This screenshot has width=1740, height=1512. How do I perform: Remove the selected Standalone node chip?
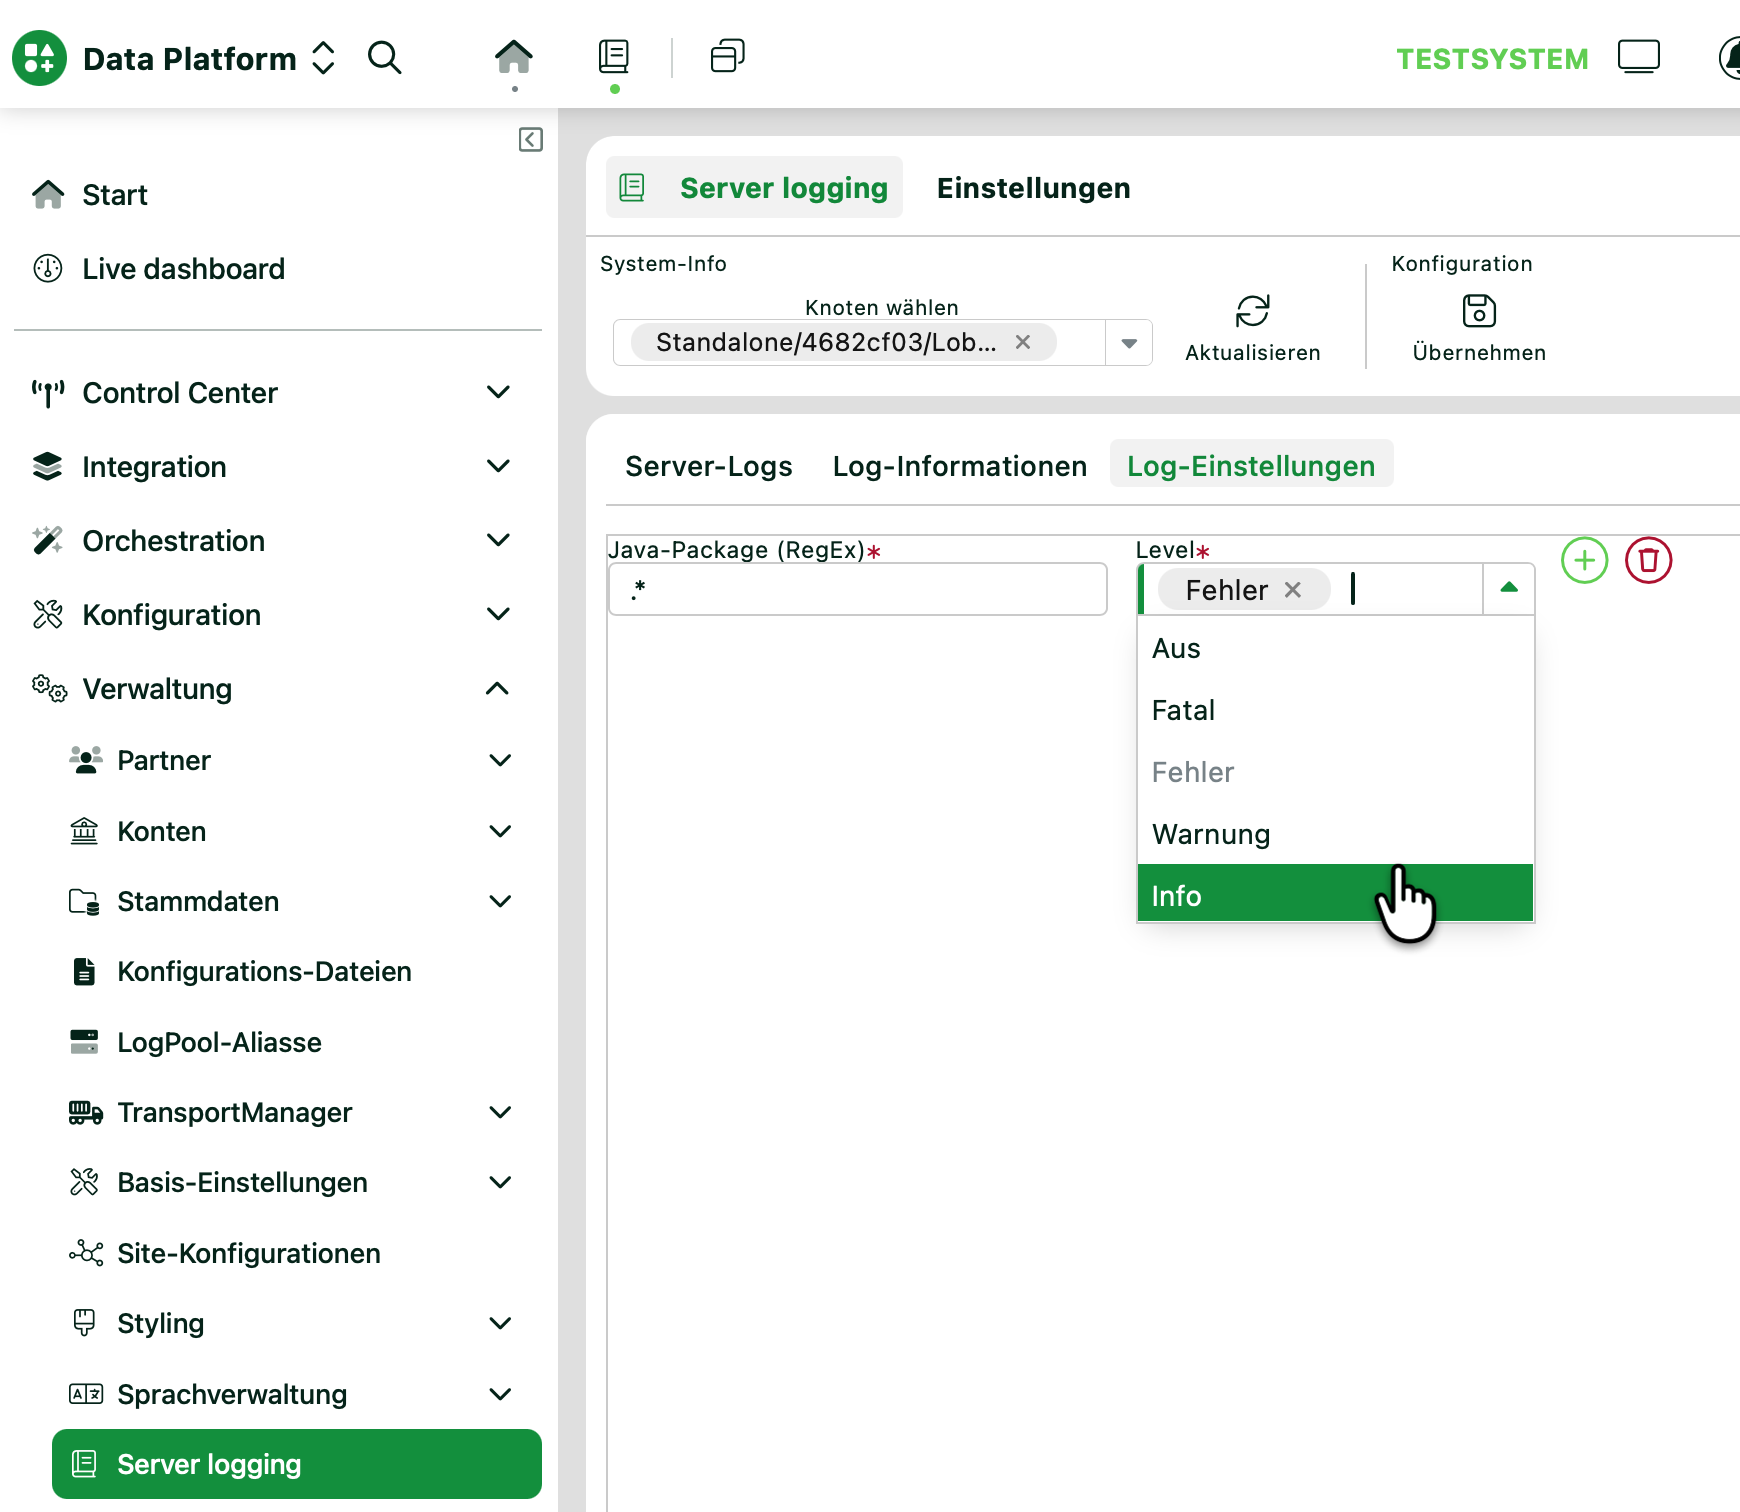click(x=1023, y=342)
